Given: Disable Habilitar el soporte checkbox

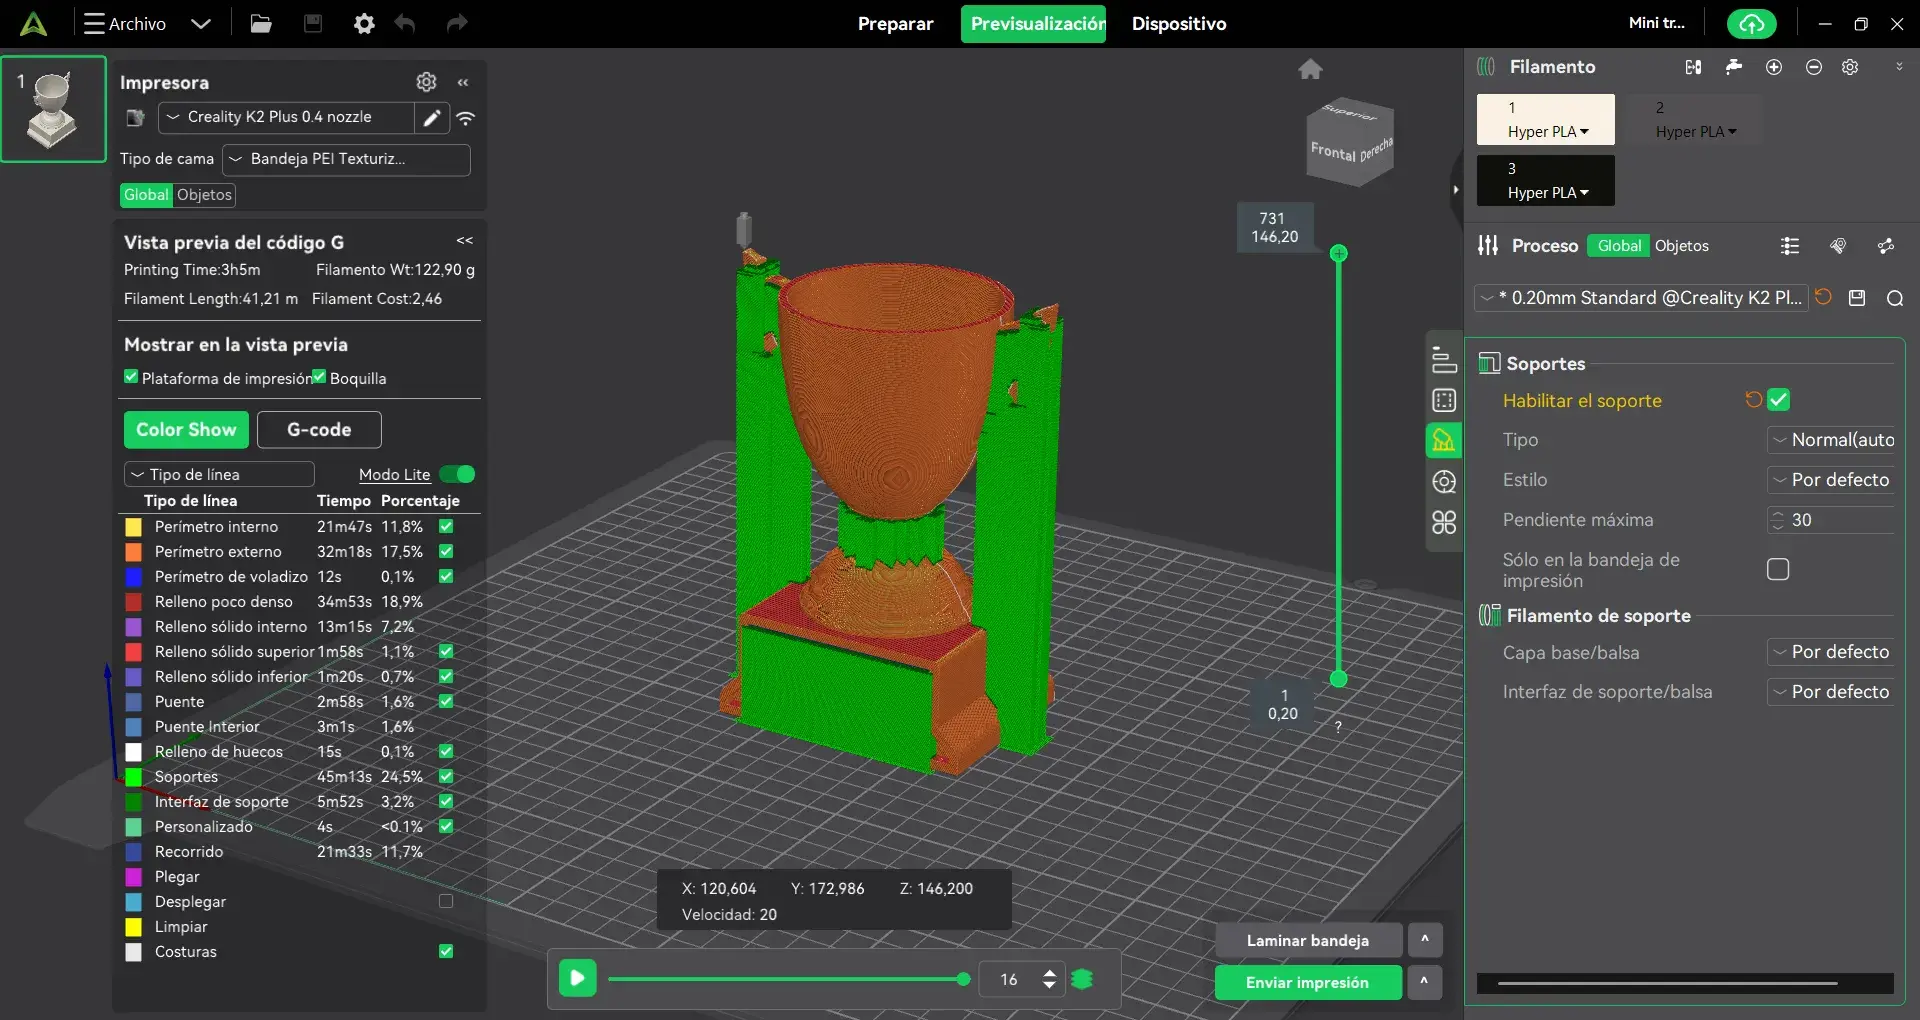Looking at the screenshot, I should click(x=1778, y=400).
